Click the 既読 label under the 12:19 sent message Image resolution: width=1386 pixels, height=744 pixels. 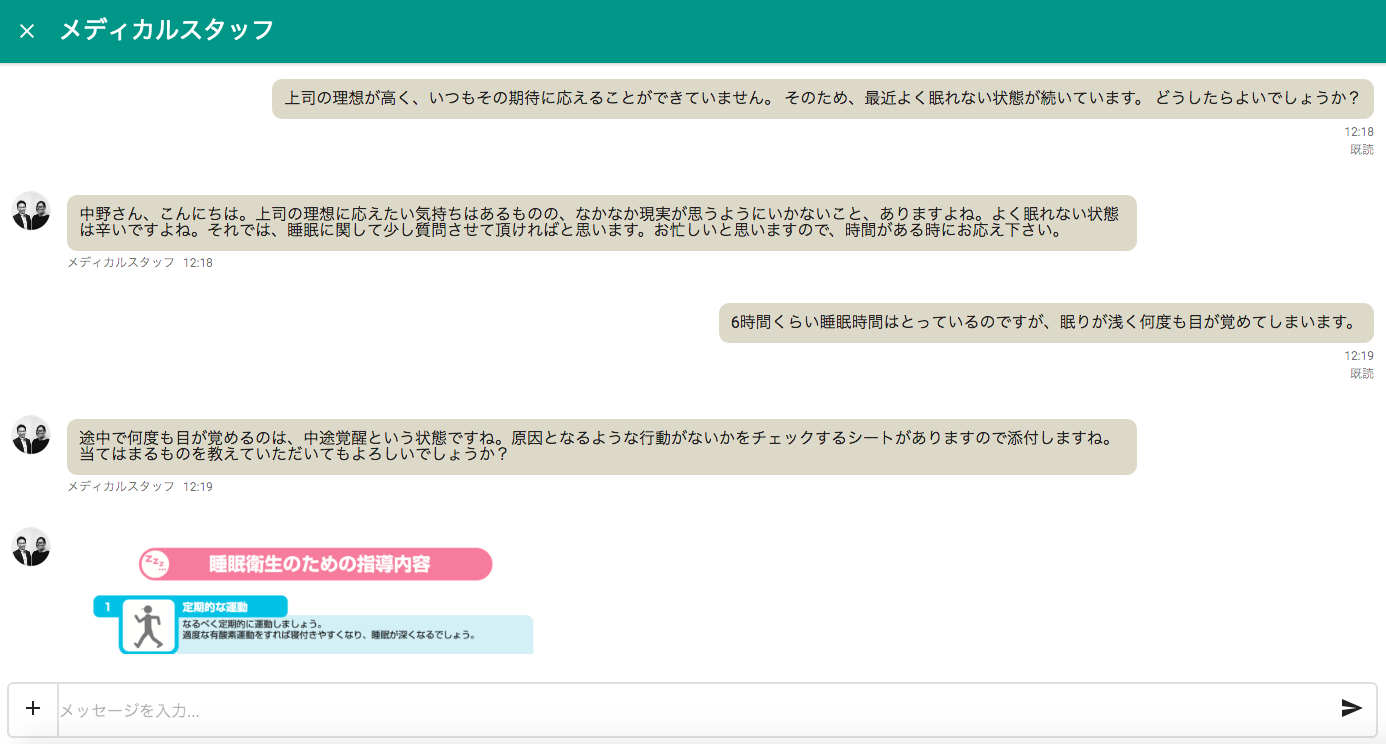tap(1362, 374)
